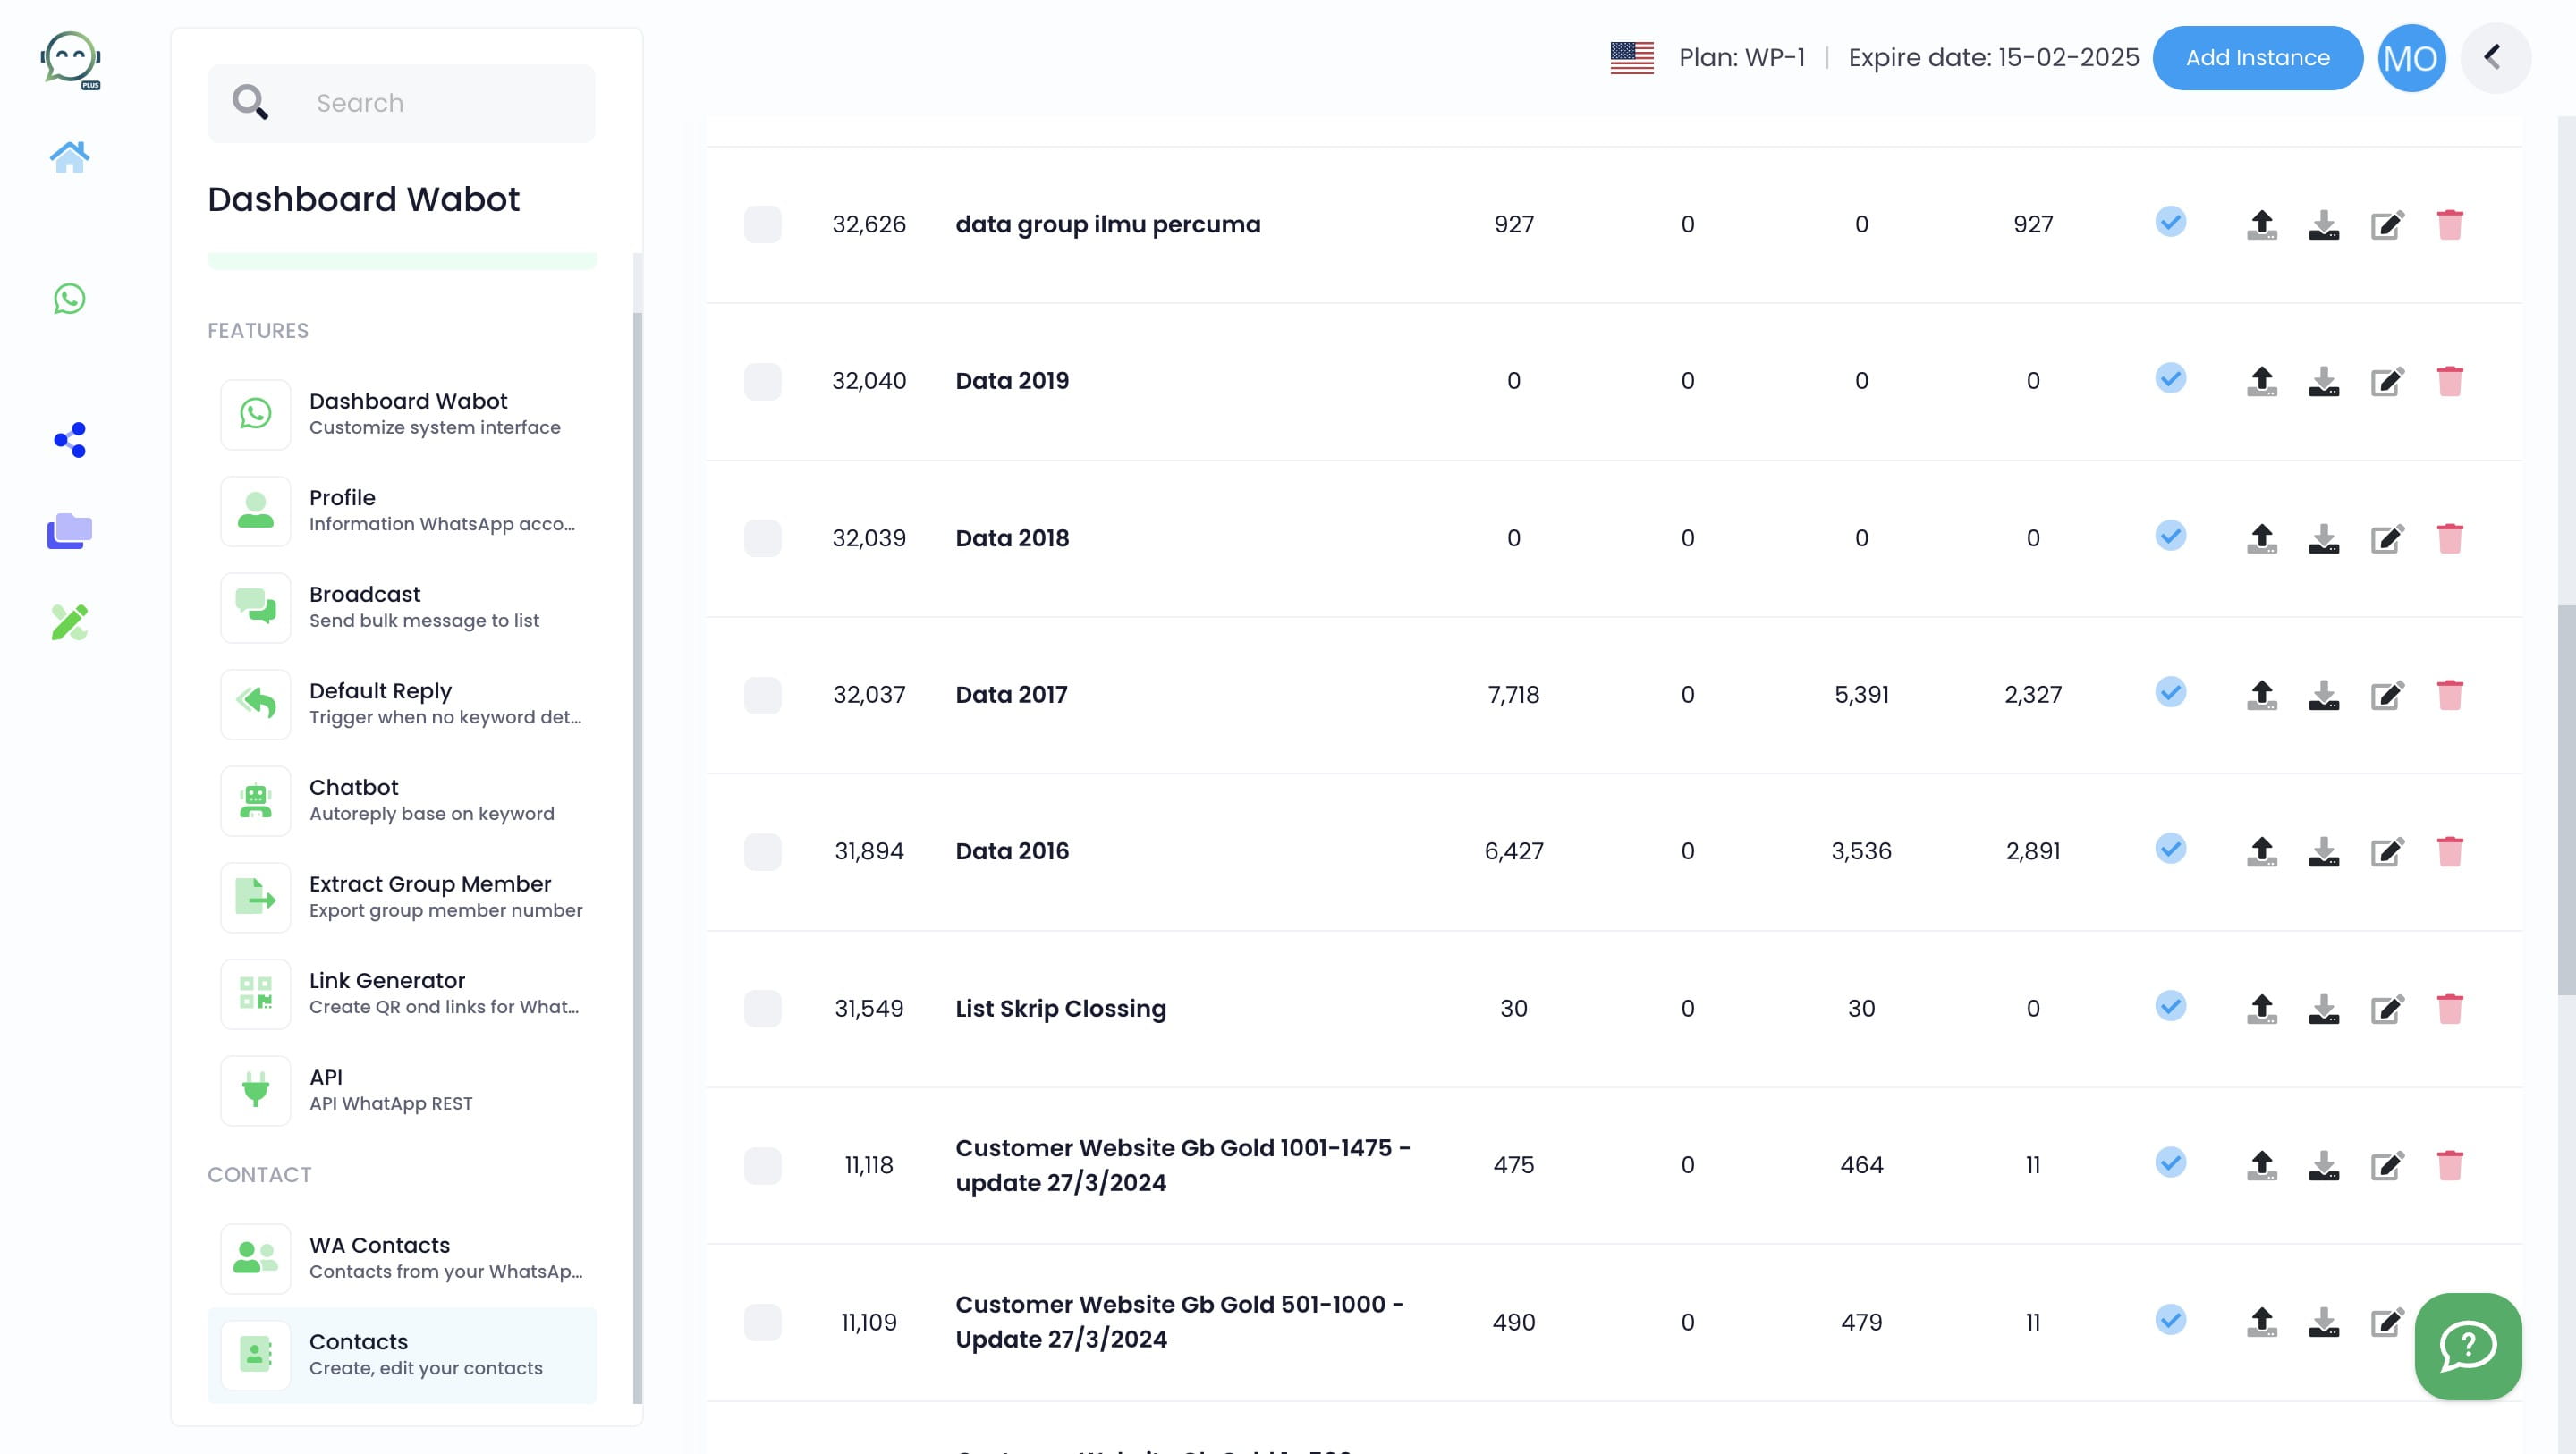Delete Customer Website Gb Gold 1001-1475 list

pyautogui.click(x=2450, y=1166)
